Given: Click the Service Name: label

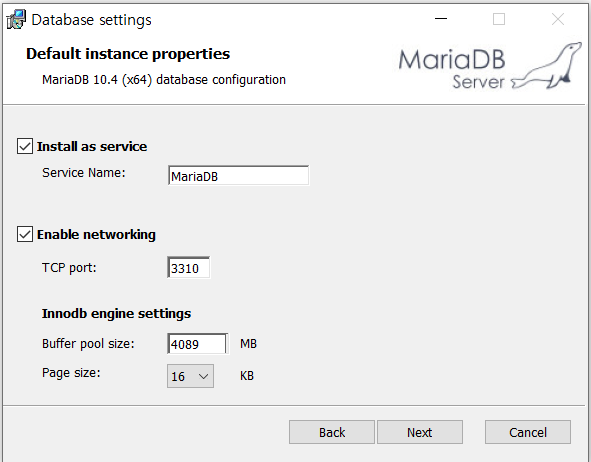Looking at the screenshot, I should tap(84, 173).
